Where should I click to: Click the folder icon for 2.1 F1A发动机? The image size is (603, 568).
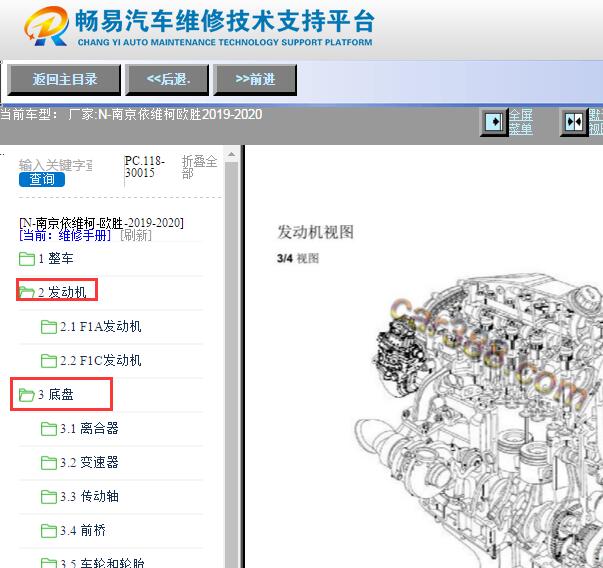tap(49, 327)
